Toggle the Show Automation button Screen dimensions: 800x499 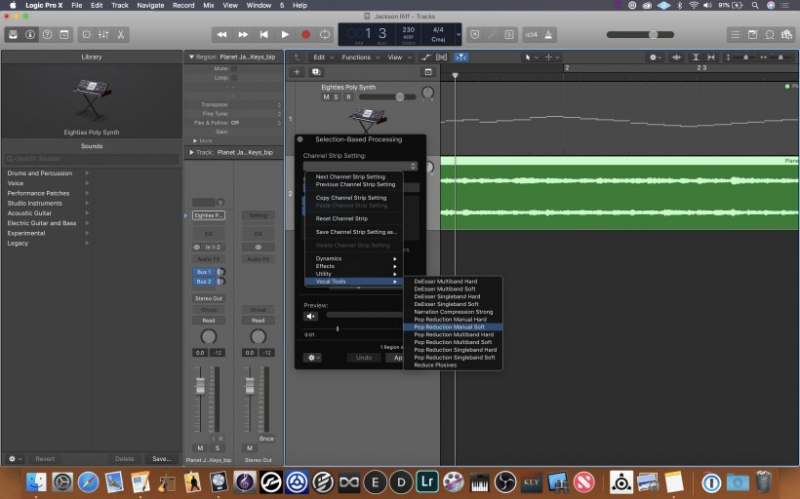(x=426, y=57)
